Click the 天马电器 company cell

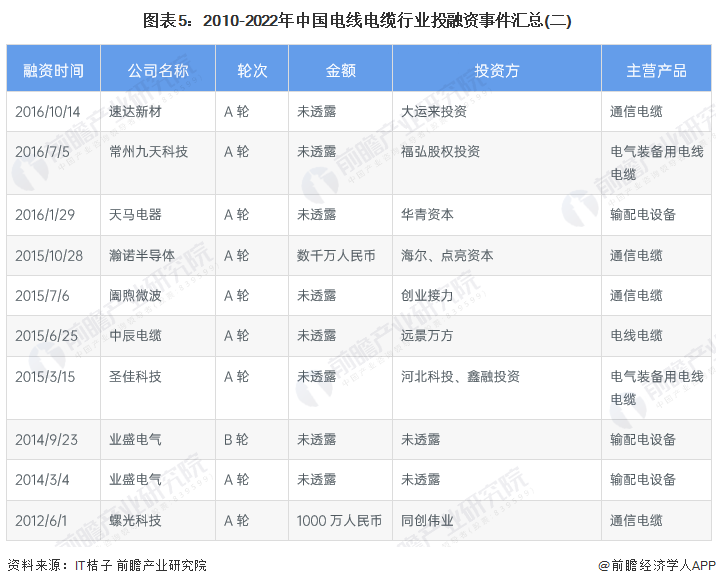tap(135, 215)
